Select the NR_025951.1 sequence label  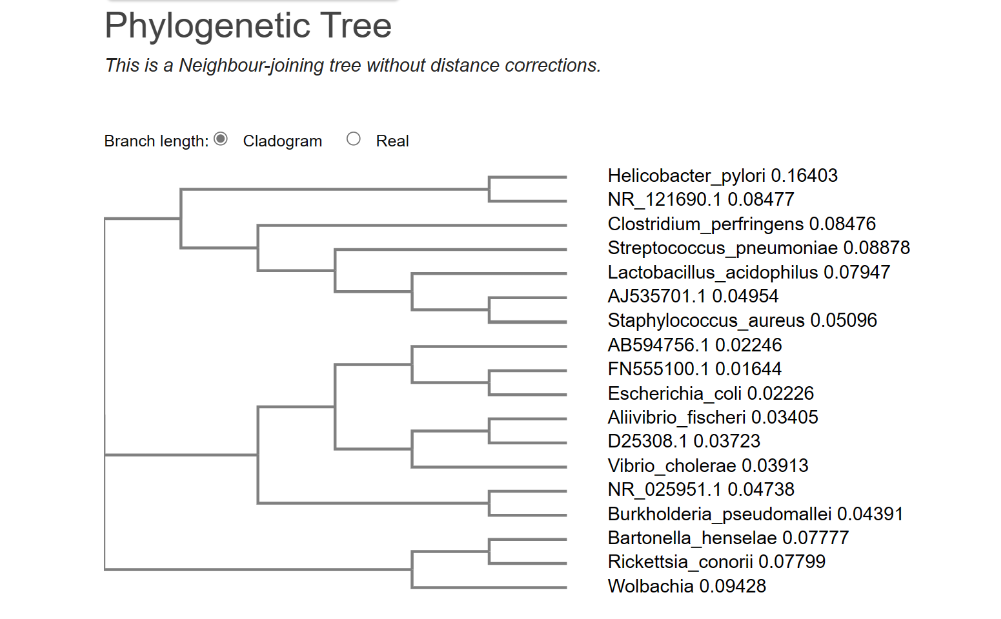(x=696, y=490)
